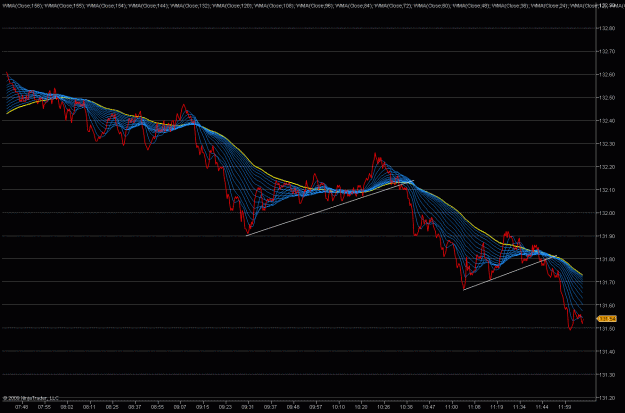Click the 132.40 price axis label

click(607, 121)
